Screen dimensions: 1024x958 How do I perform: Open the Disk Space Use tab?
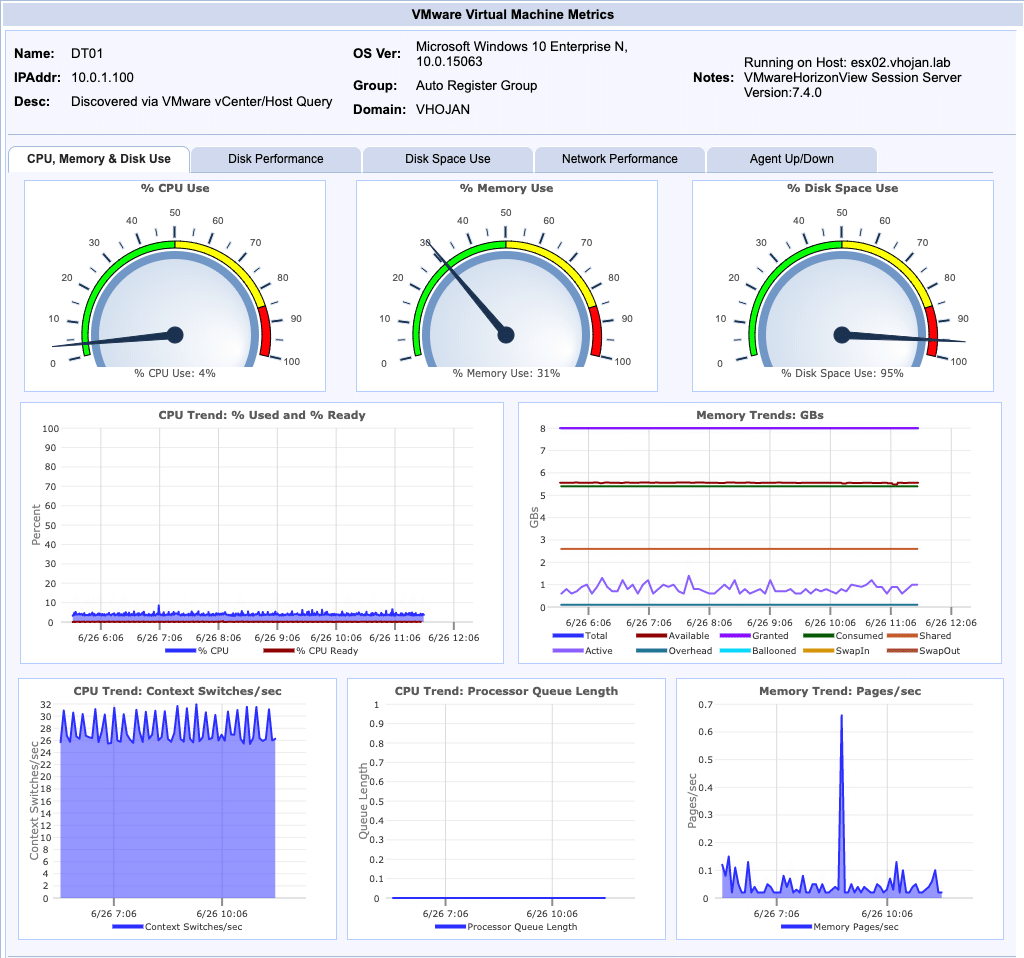pyautogui.click(x=447, y=159)
